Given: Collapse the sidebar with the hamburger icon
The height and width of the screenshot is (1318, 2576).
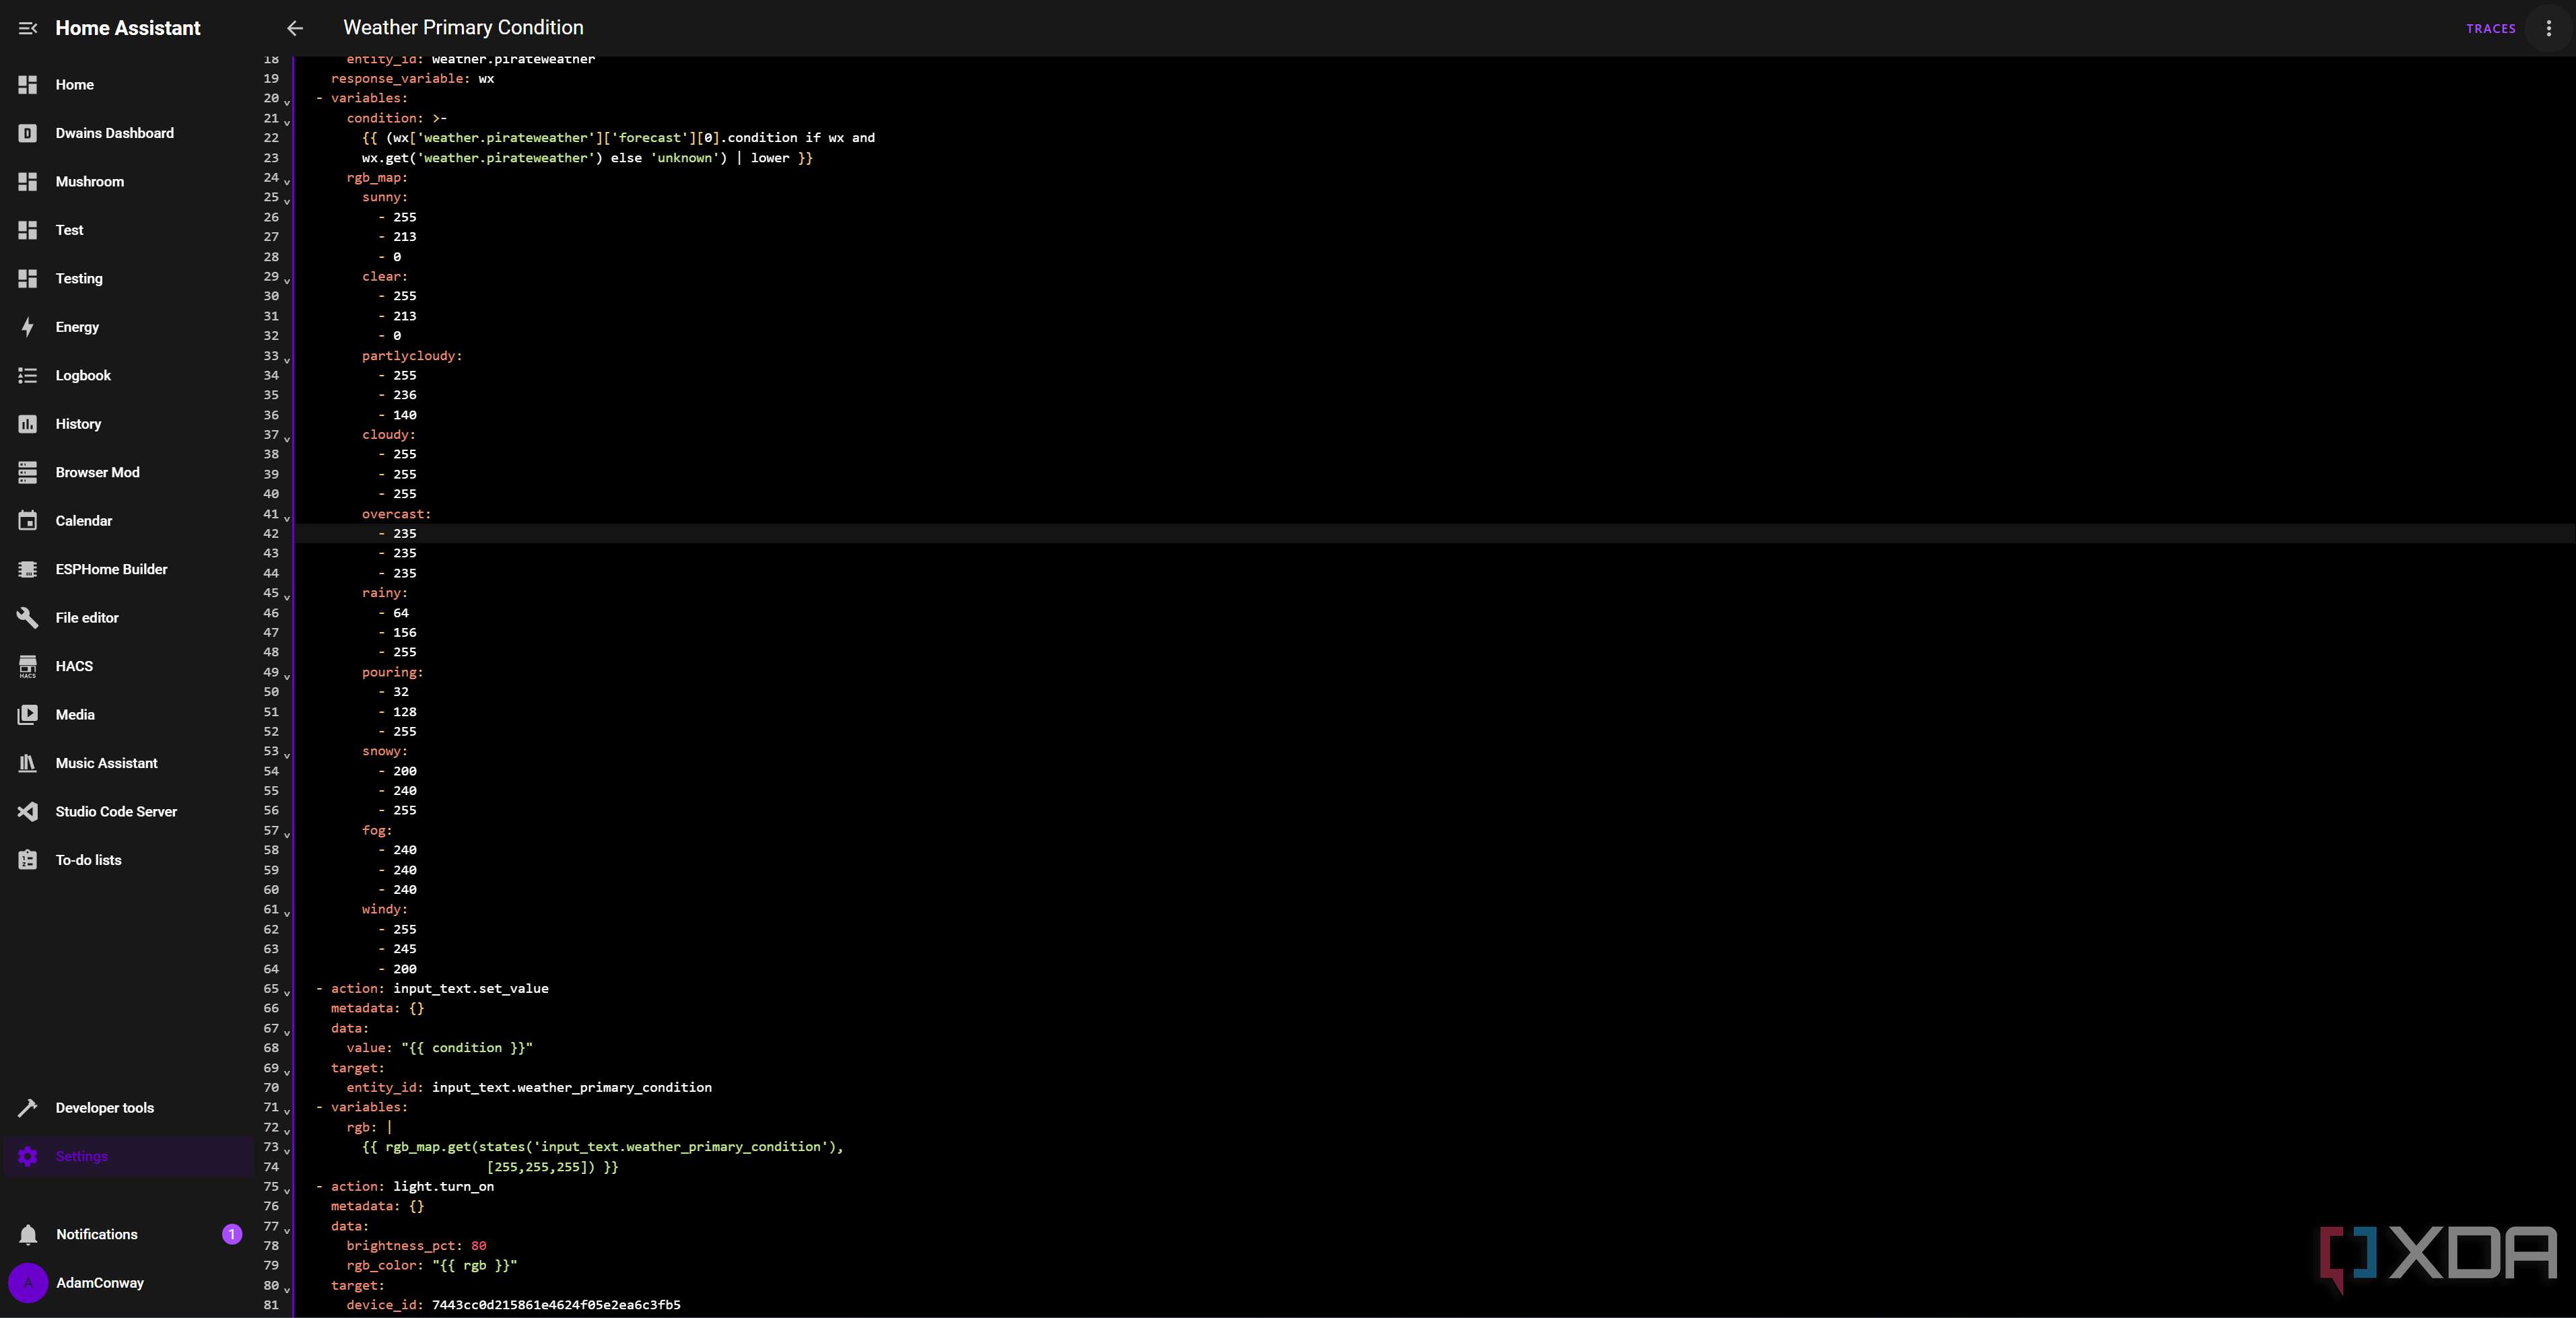Looking at the screenshot, I should pyautogui.click(x=28, y=28).
